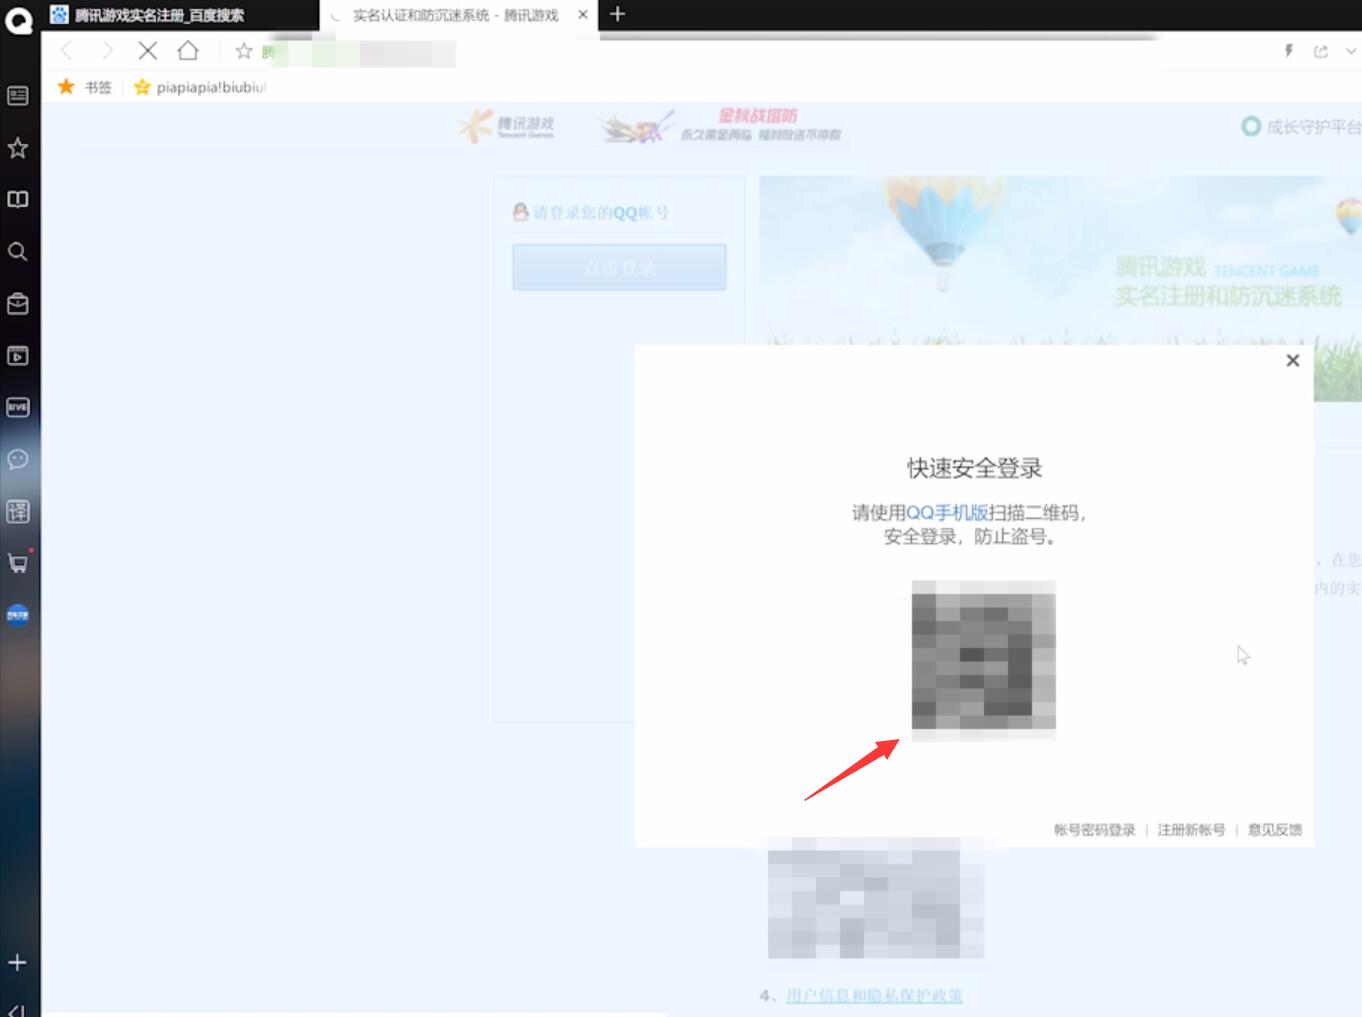This screenshot has width=1362, height=1017.
Task: Open the chat bubble sidebar icon
Action: [x=18, y=459]
